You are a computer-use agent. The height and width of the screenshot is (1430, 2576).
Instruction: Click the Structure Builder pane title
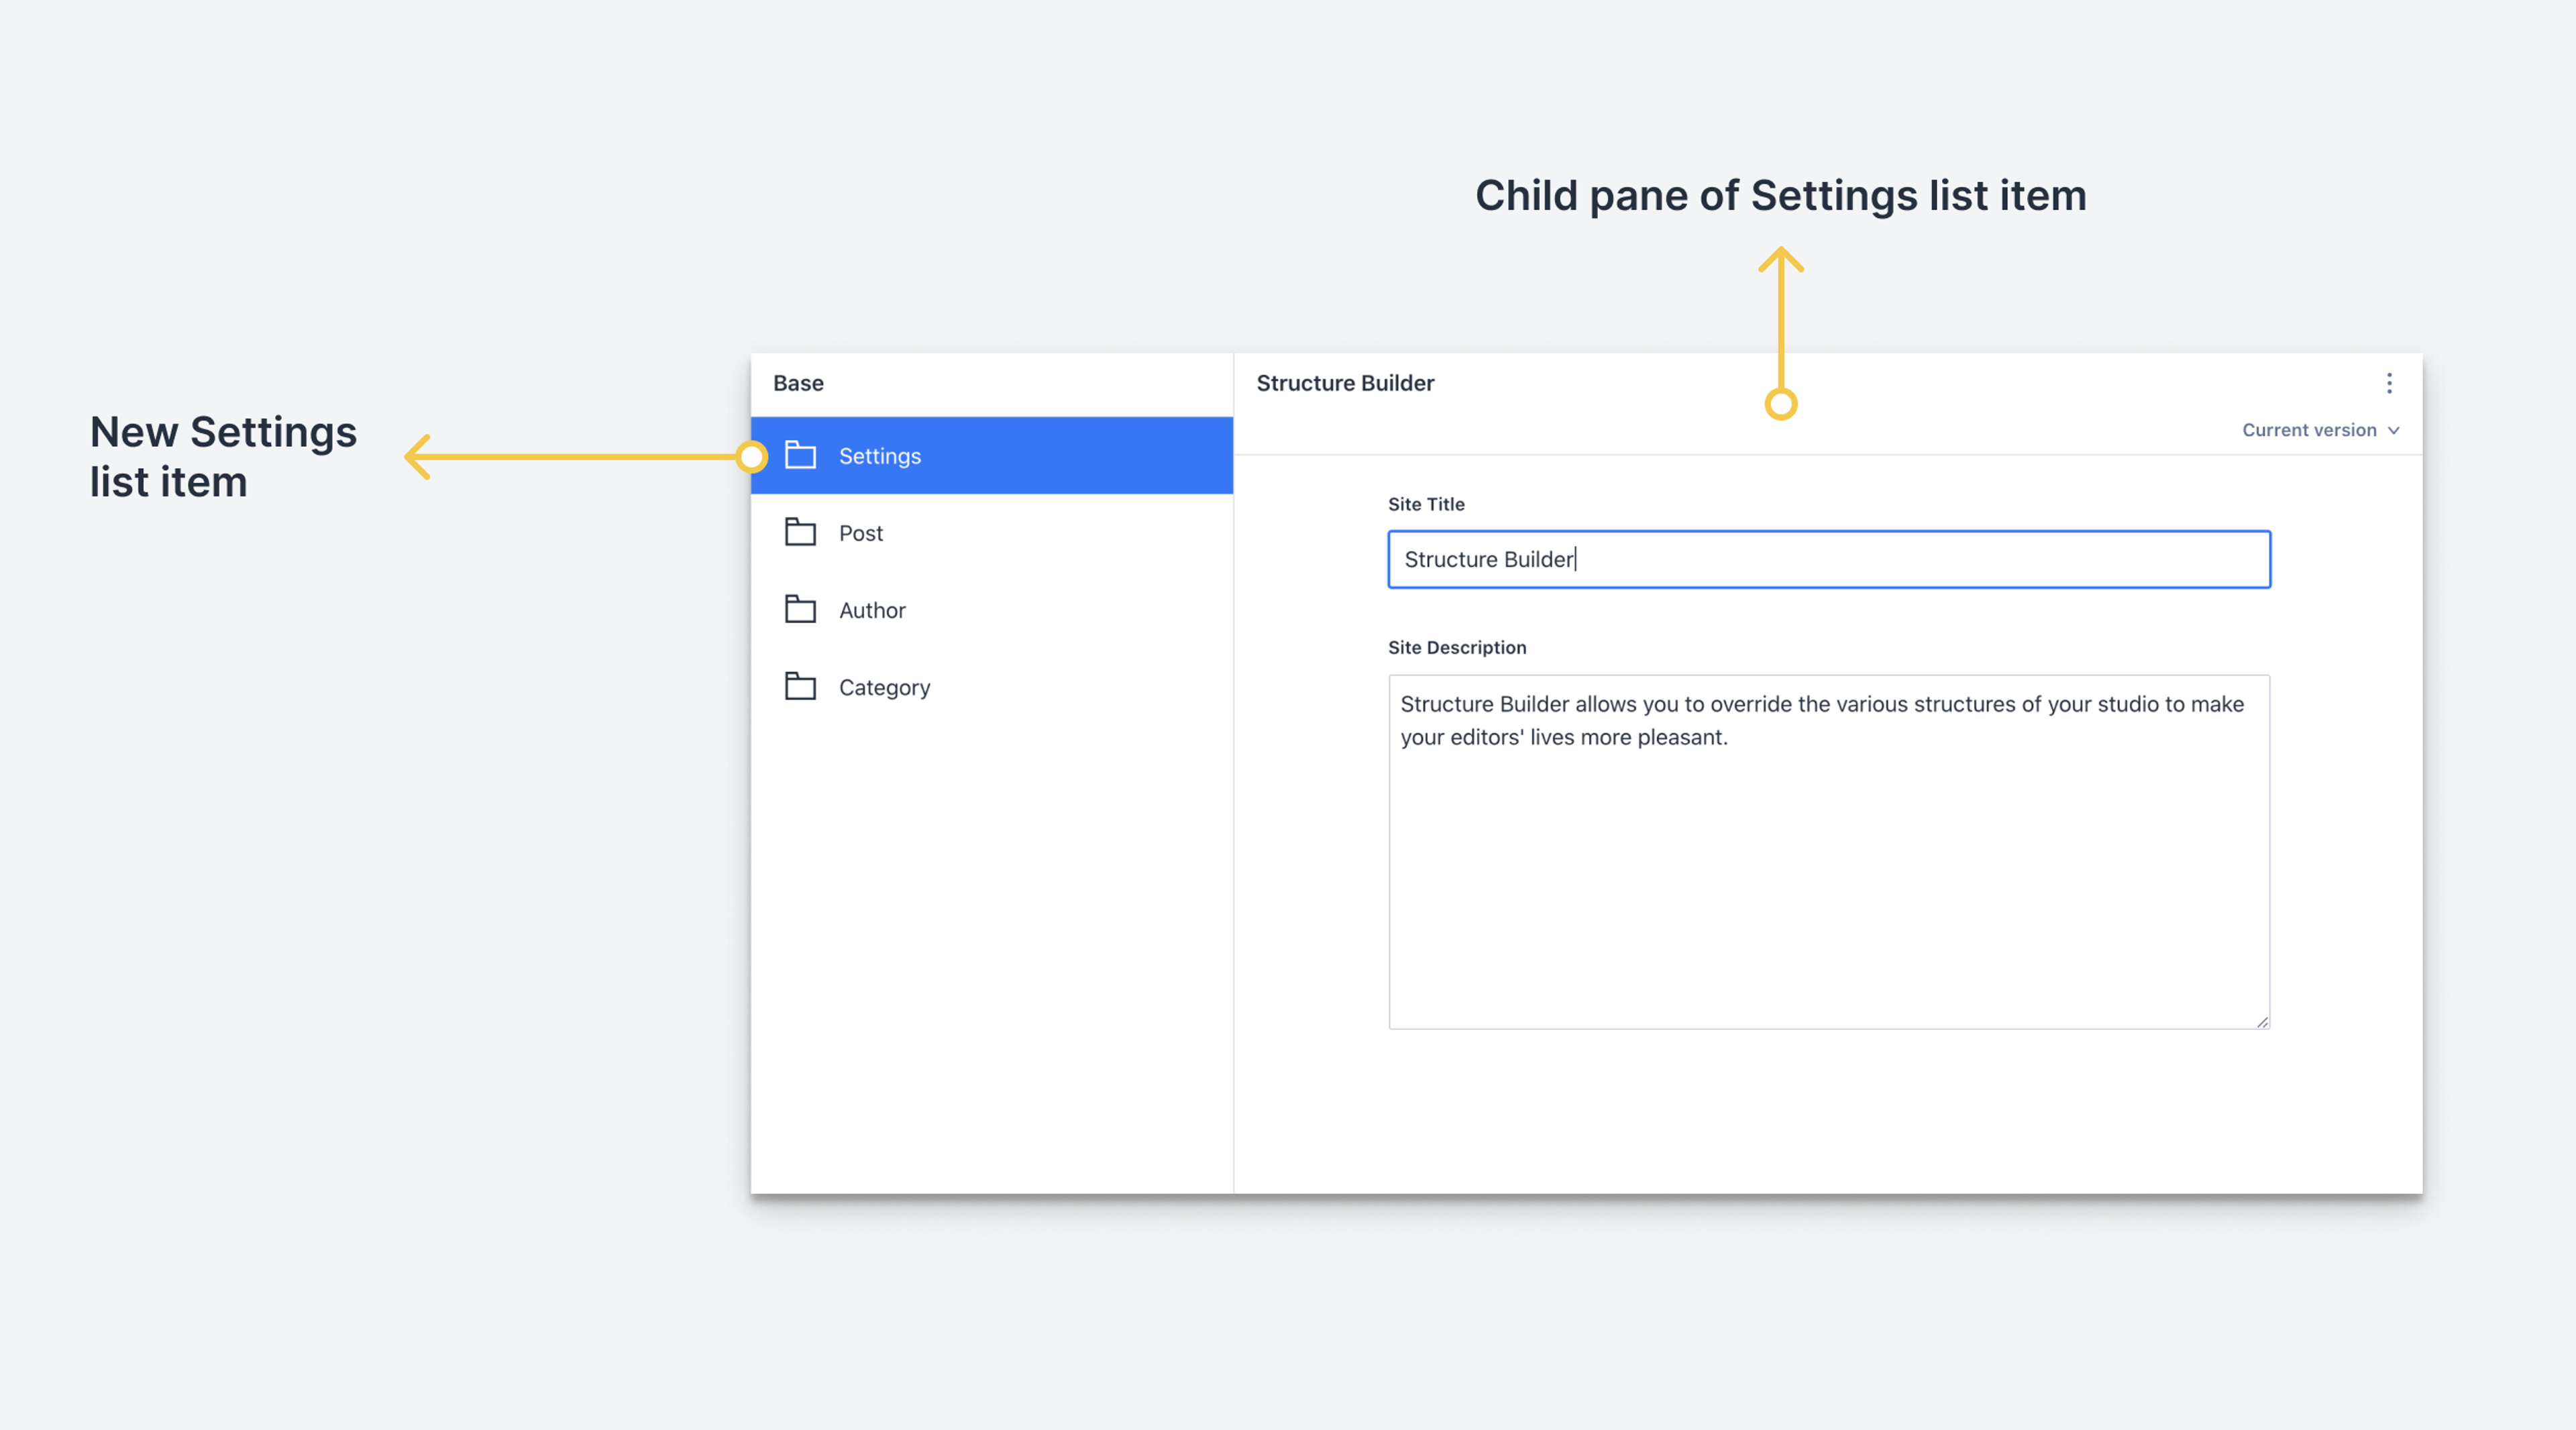pyautogui.click(x=1345, y=383)
